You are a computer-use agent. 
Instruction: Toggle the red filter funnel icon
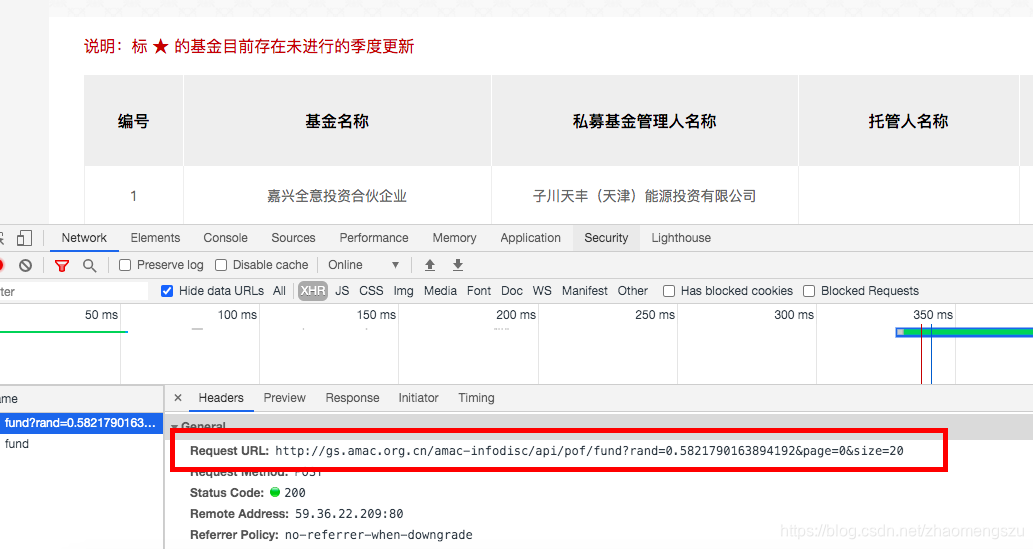click(x=62, y=265)
